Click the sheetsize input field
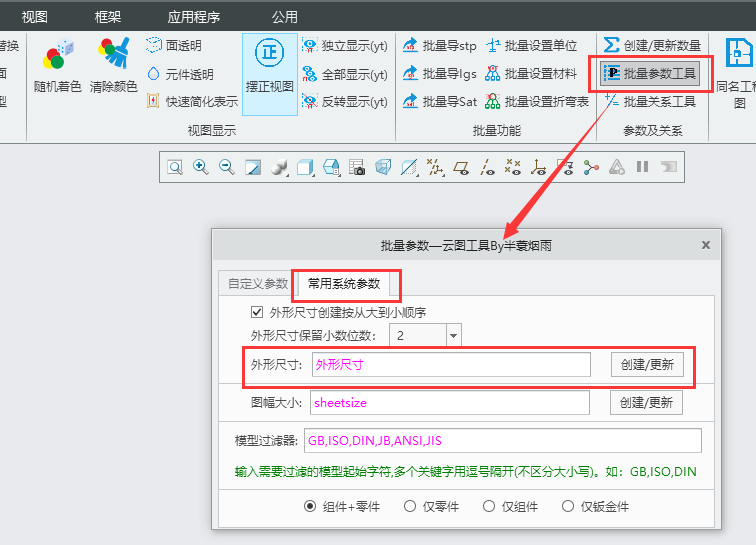 pos(450,403)
